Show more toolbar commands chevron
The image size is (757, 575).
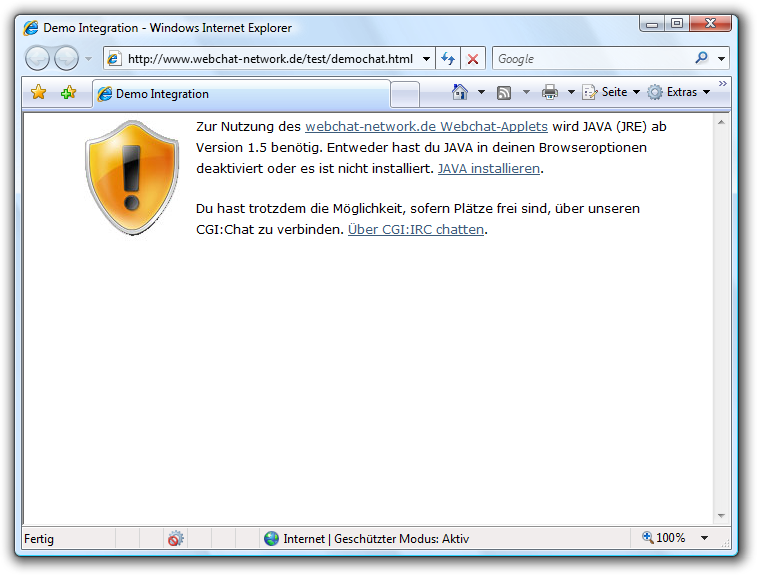coord(722,84)
